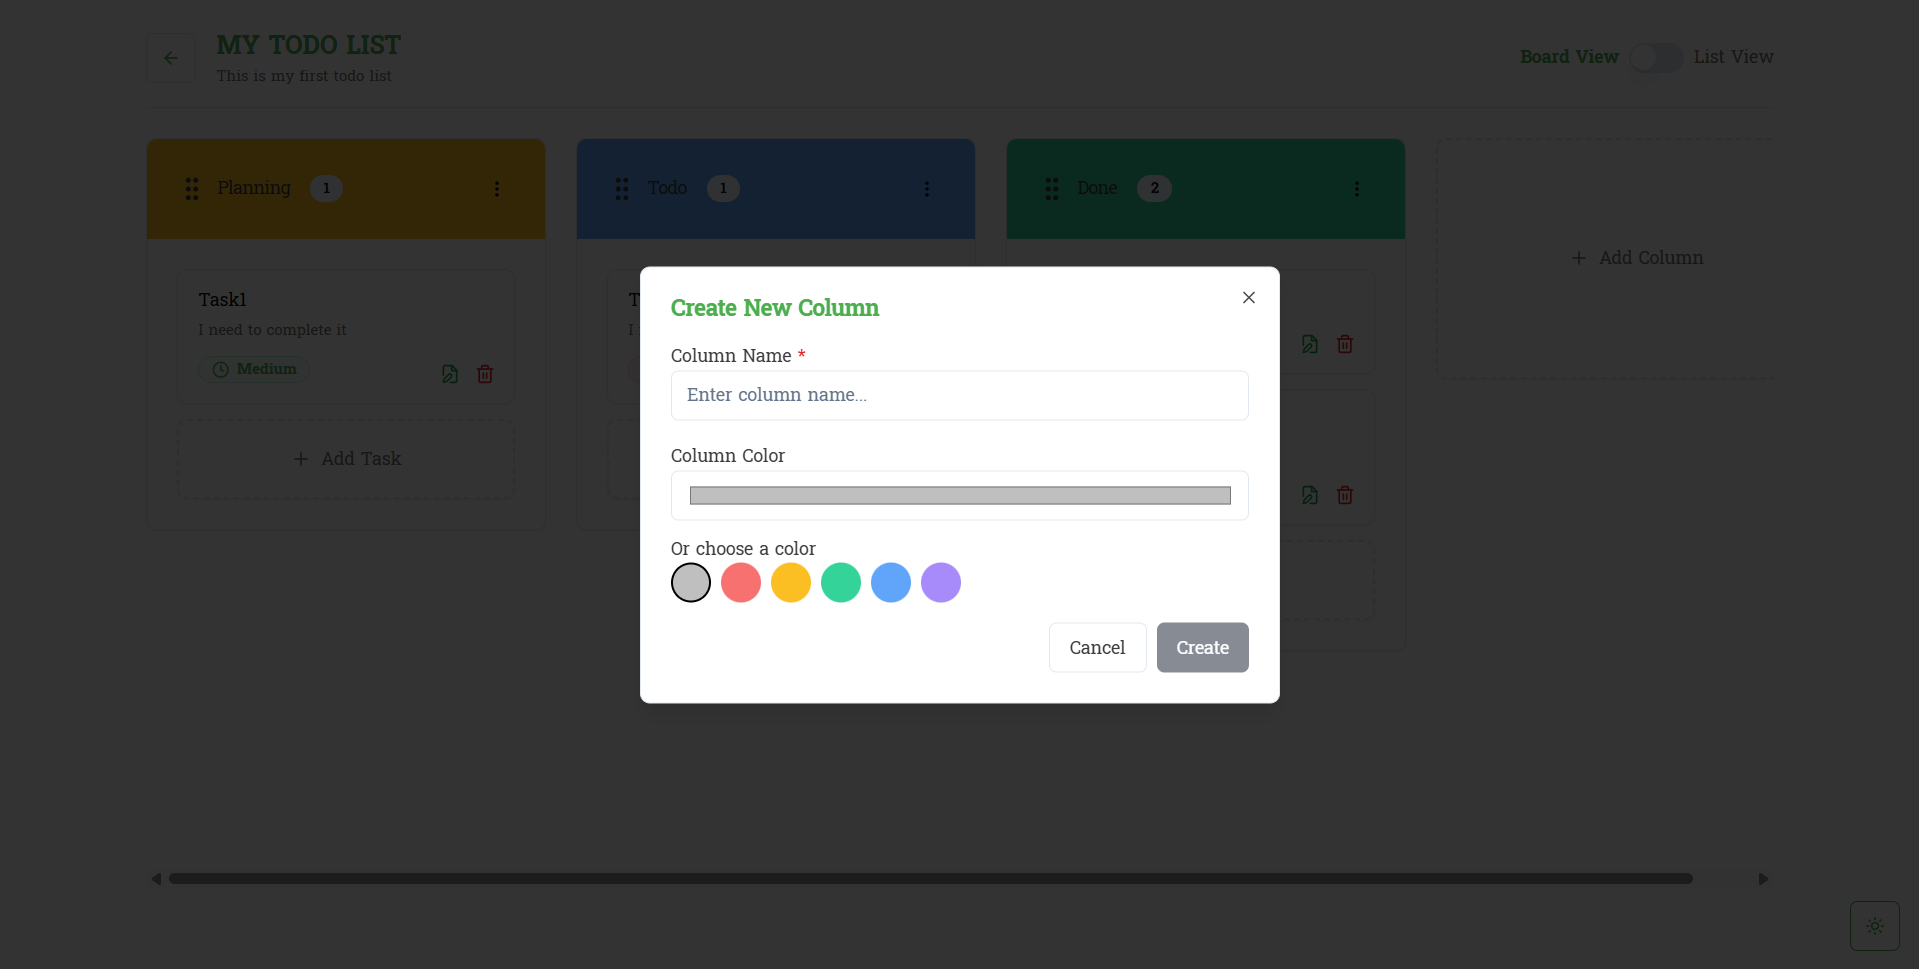1919x969 pixels.
Task: Click the scrollbar left arrow
Action: pyautogui.click(x=156, y=879)
